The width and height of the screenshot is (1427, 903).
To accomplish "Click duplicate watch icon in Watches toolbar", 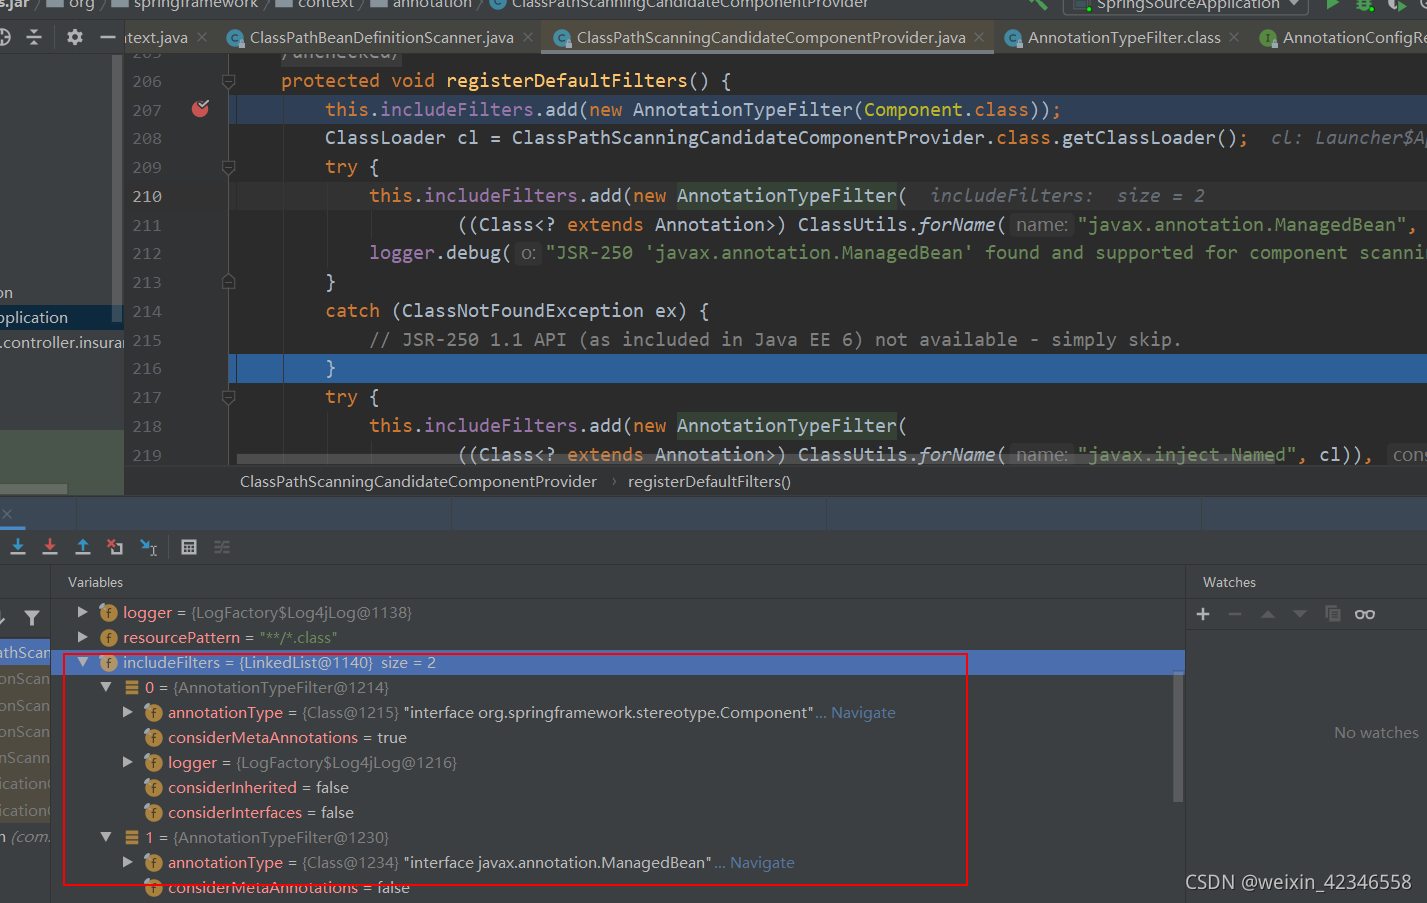I will click(x=1332, y=613).
